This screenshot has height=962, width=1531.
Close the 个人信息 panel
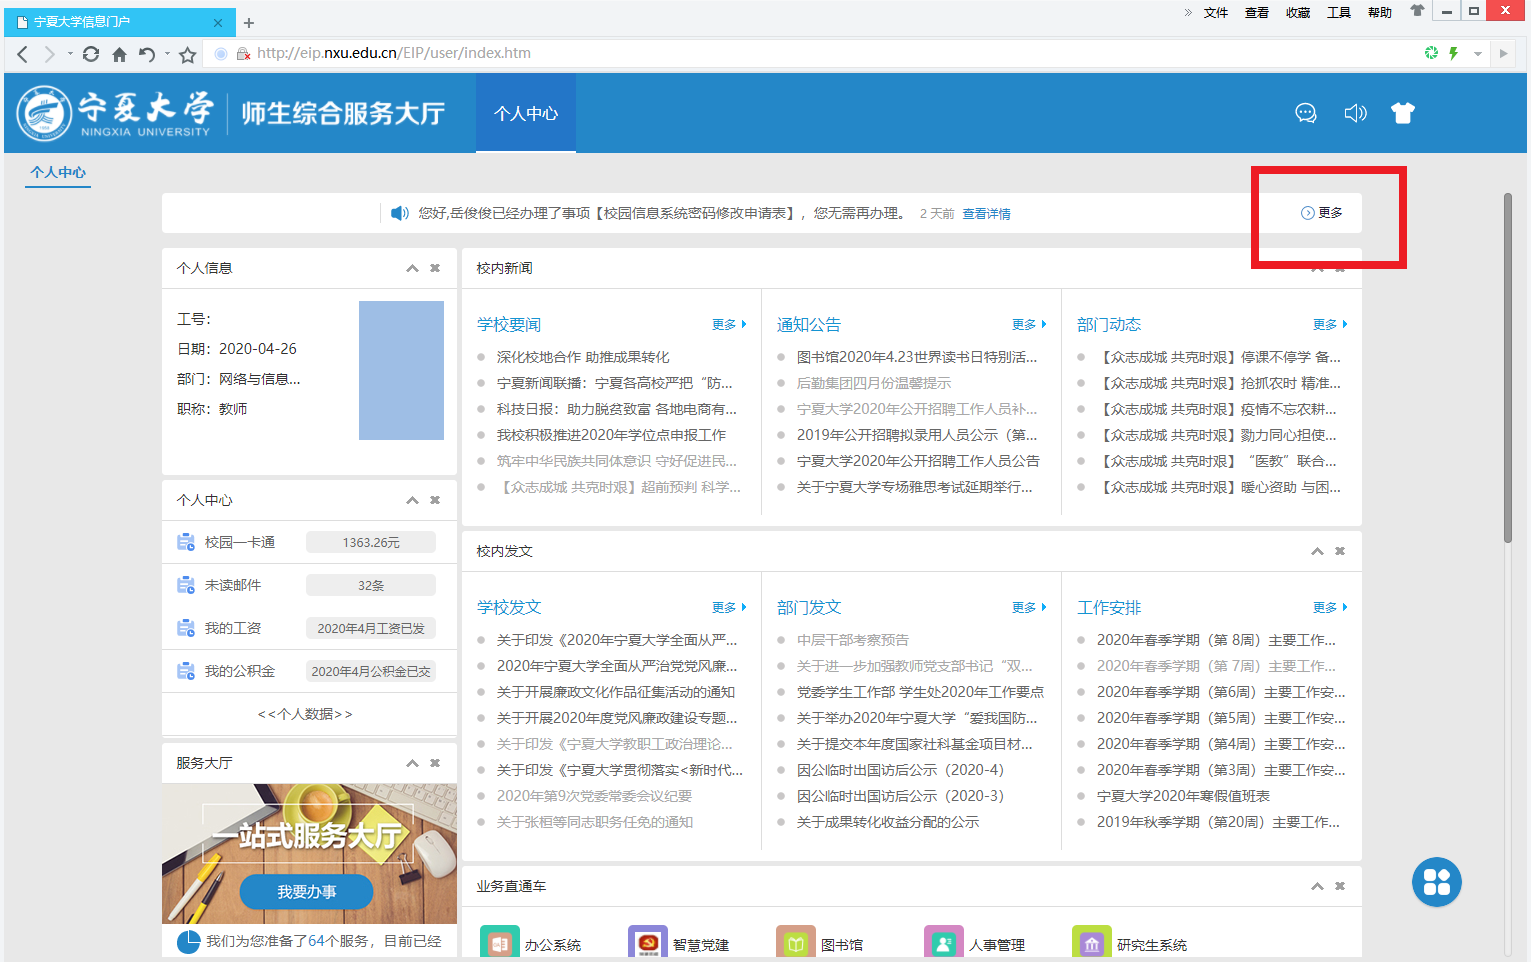(x=435, y=268)
